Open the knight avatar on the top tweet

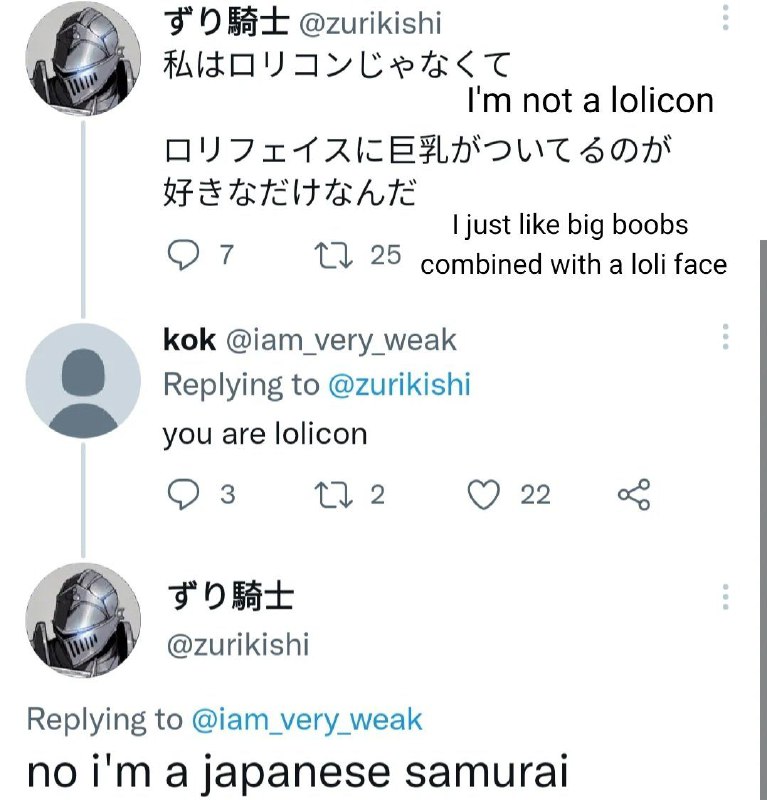click(x=83, y=58)
